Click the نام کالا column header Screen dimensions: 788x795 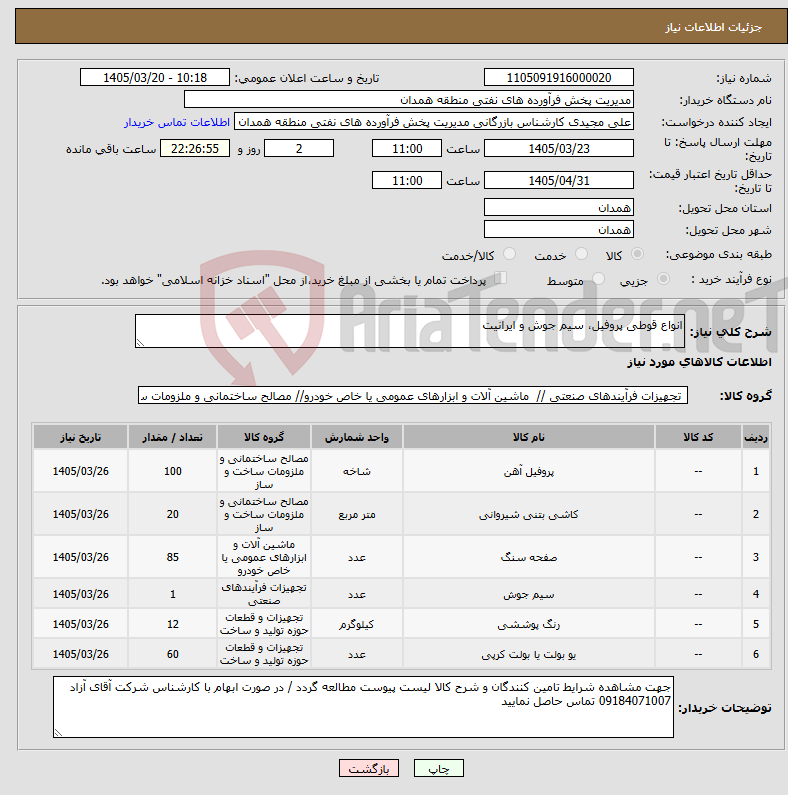pyautogui.click(x=528, y=437)
